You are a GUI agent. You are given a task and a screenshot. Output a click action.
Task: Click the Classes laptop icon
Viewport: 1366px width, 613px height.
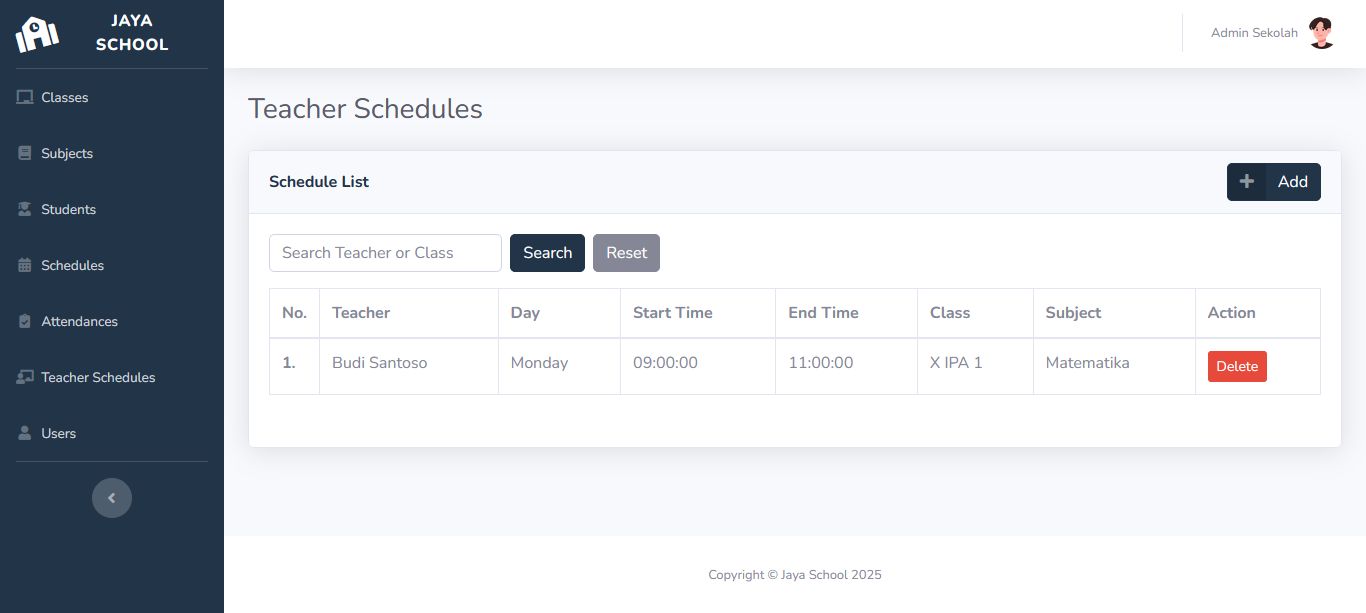(x=25, y=97)
